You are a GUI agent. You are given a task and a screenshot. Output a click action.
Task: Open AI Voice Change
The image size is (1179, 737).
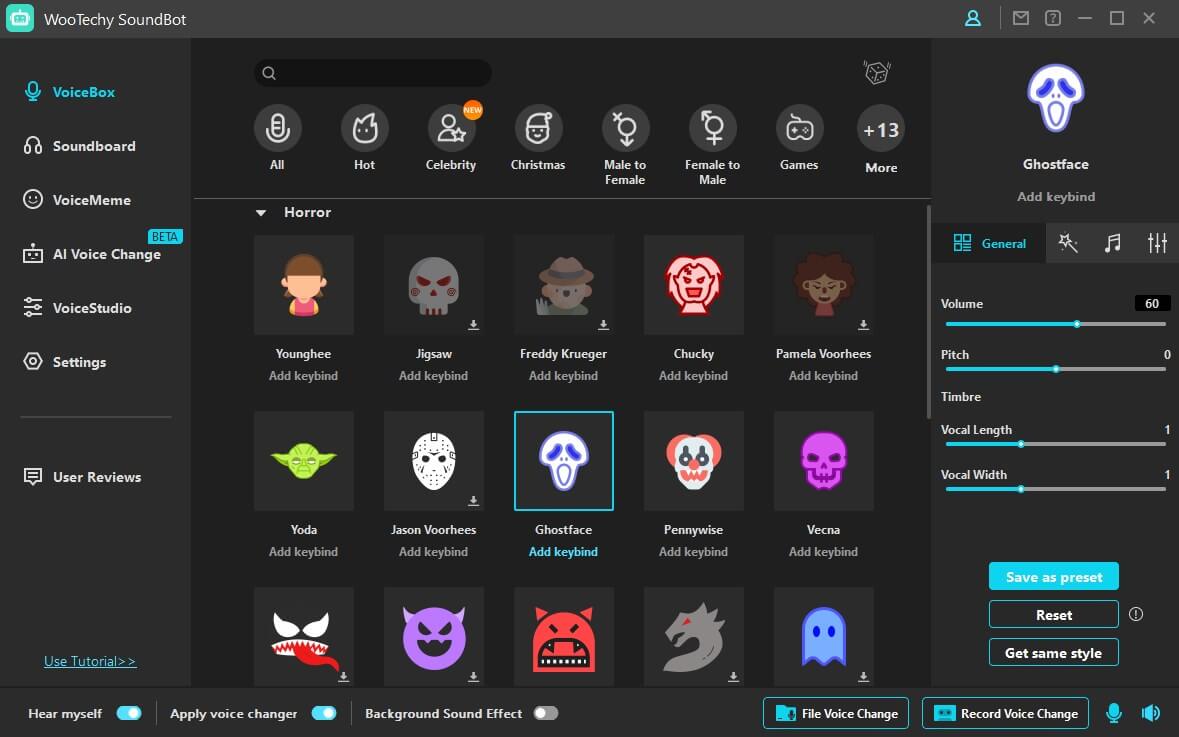tap(92, 254)
